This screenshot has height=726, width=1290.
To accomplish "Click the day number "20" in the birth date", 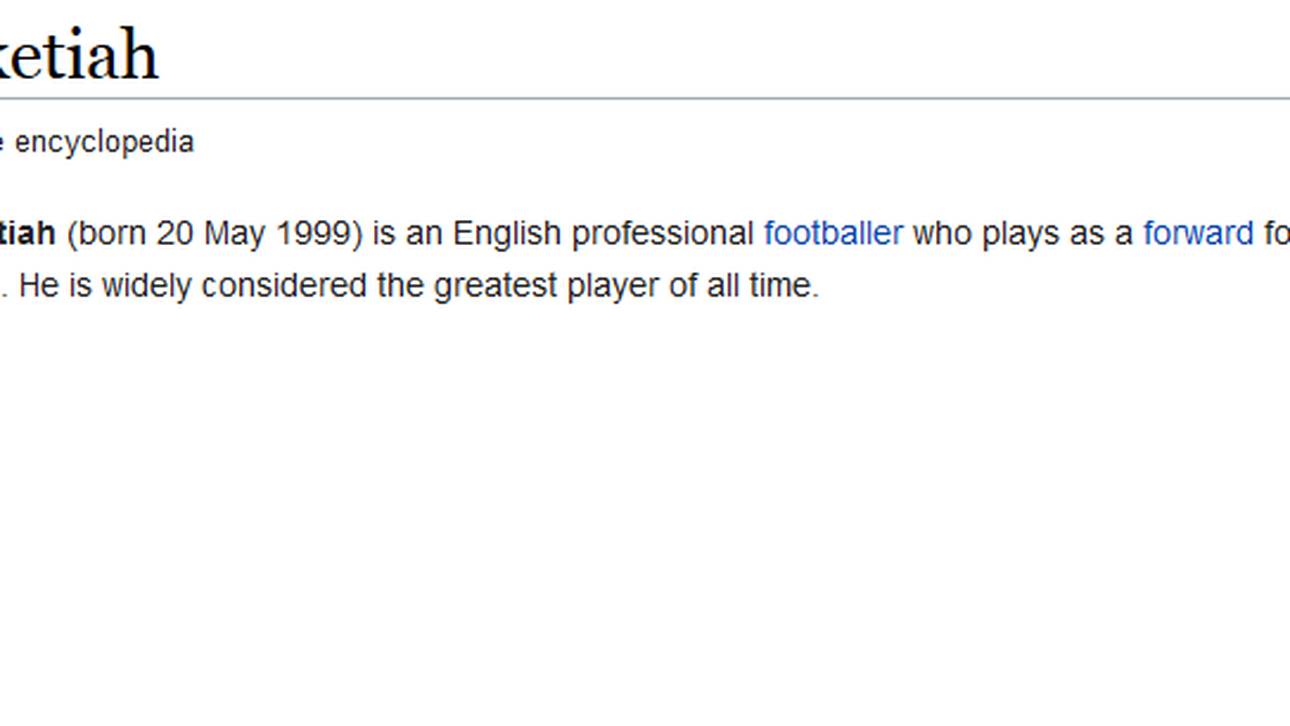I will (x=174, y=234).
